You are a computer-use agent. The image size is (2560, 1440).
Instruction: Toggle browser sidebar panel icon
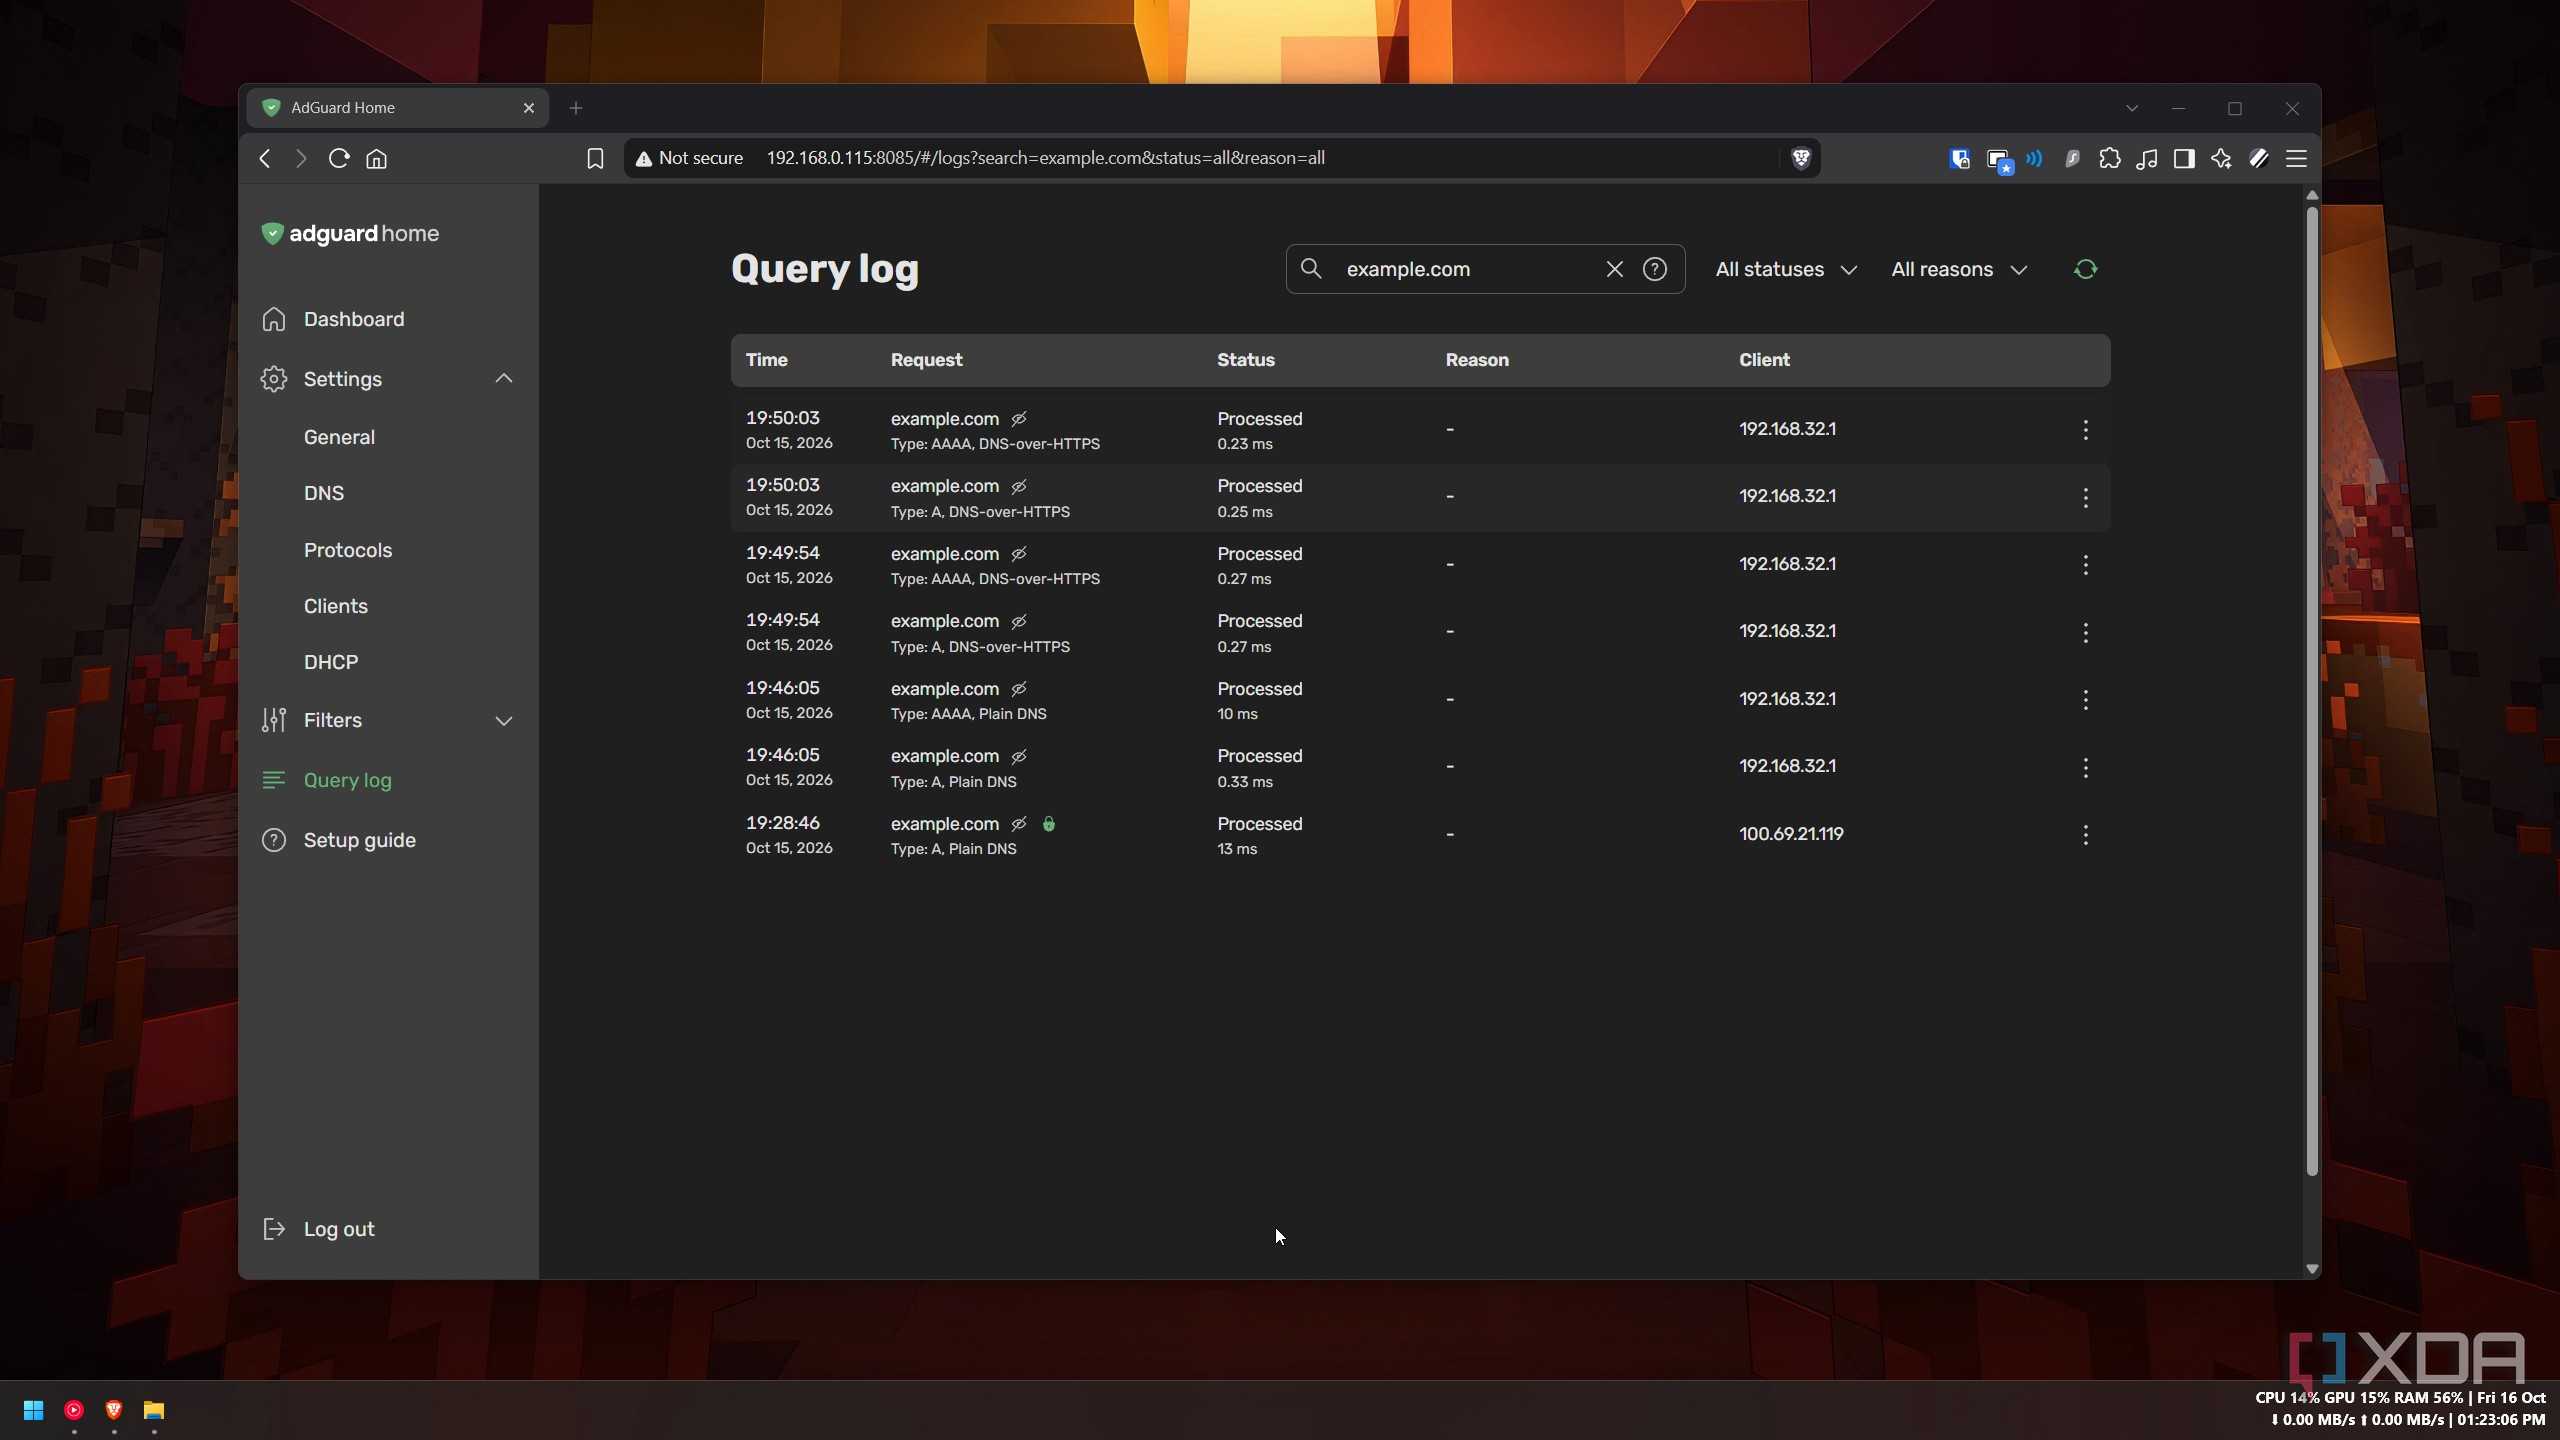pyautogui.click(x=2184, y=158)
